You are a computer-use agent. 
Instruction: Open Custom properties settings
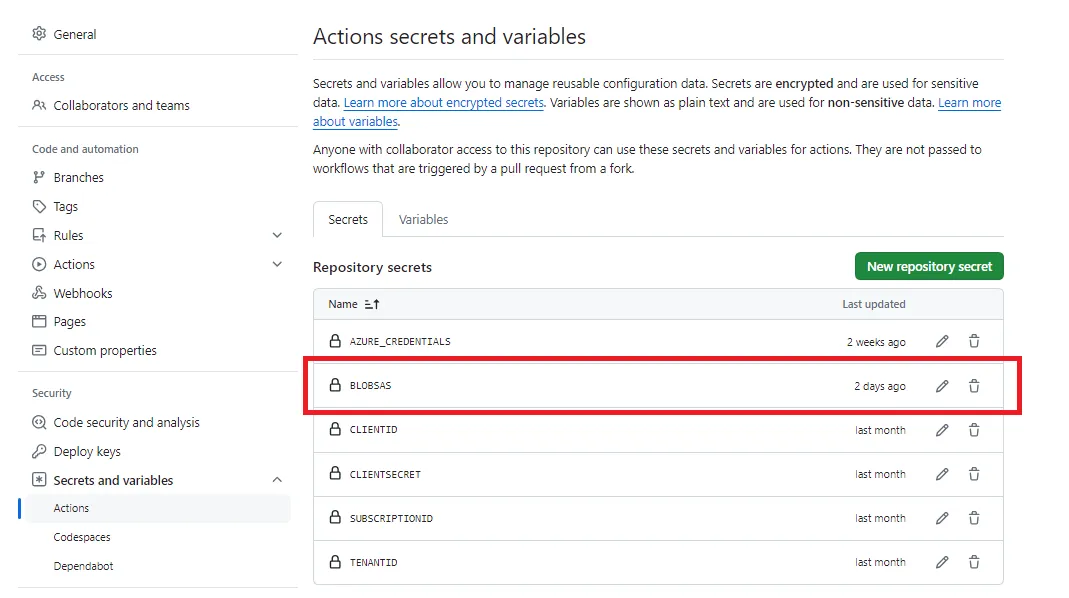click(105, 350)
